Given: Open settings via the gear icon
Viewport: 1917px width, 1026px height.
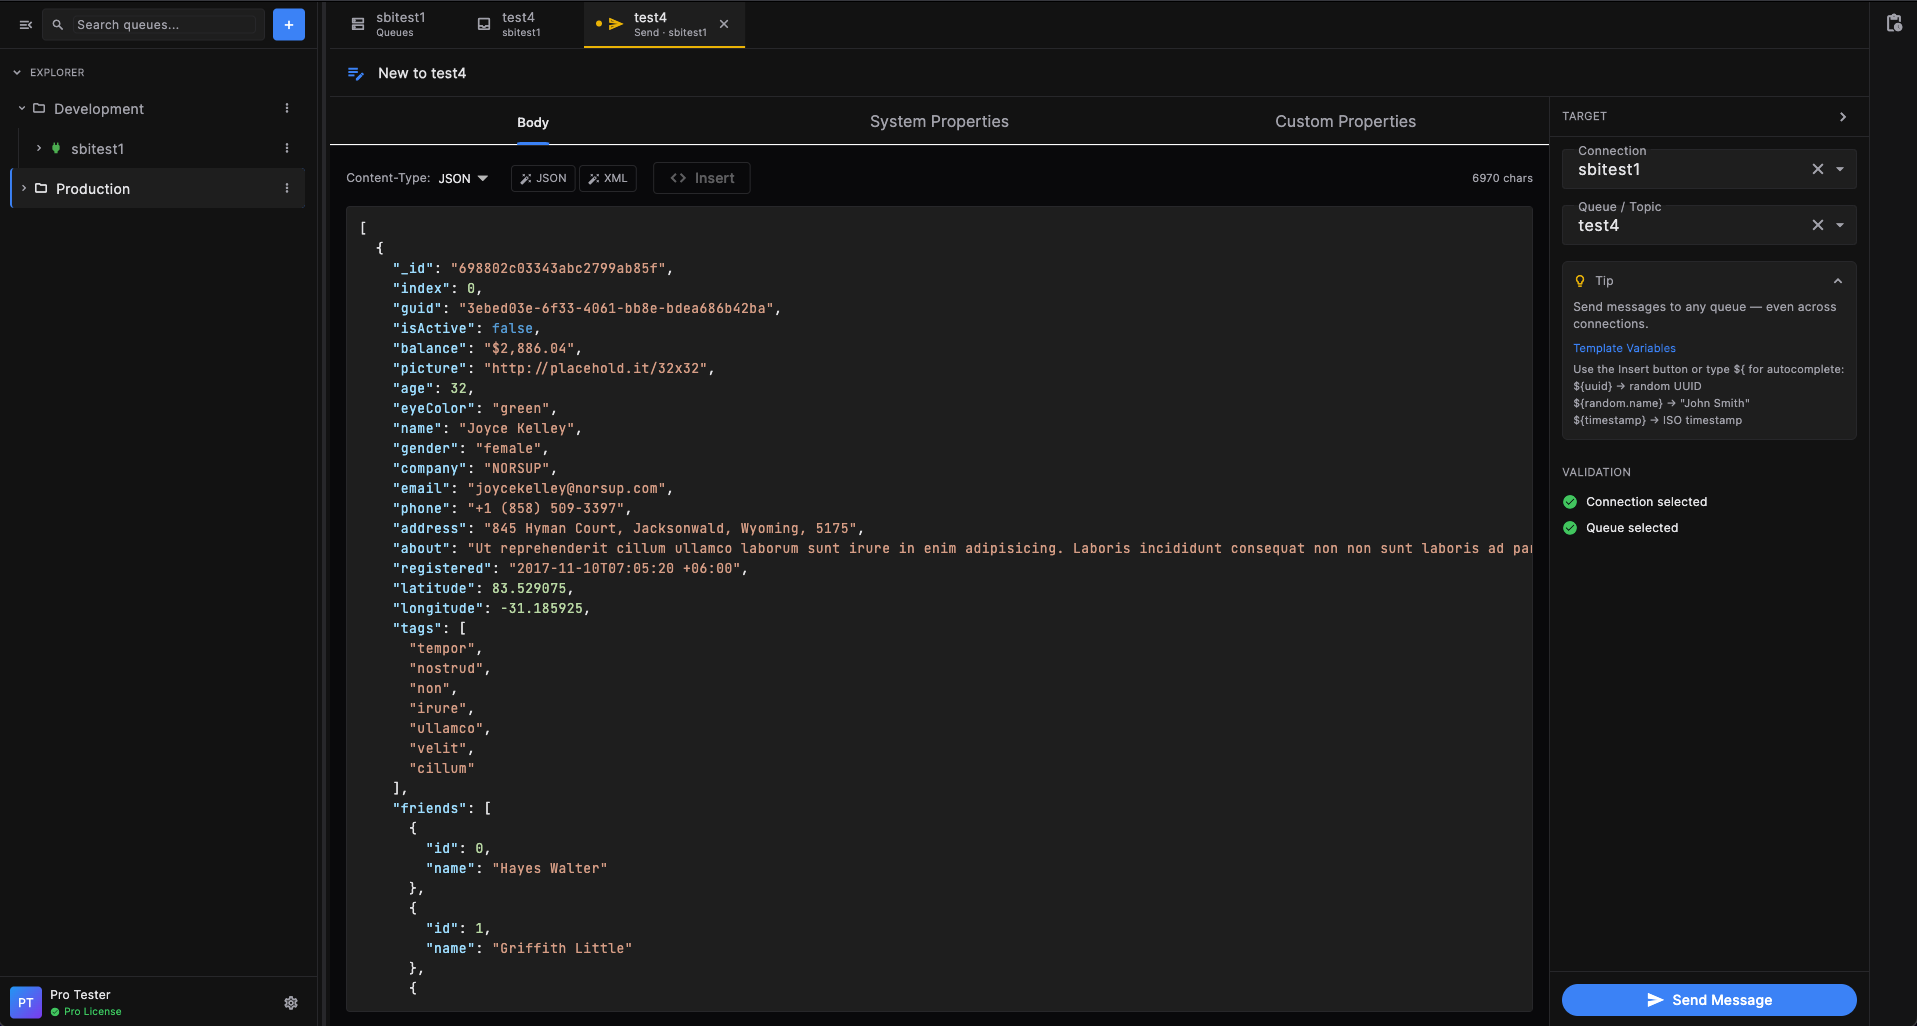Looking at the screenshot, I should pyautogui.click(x=291, y=1003).
